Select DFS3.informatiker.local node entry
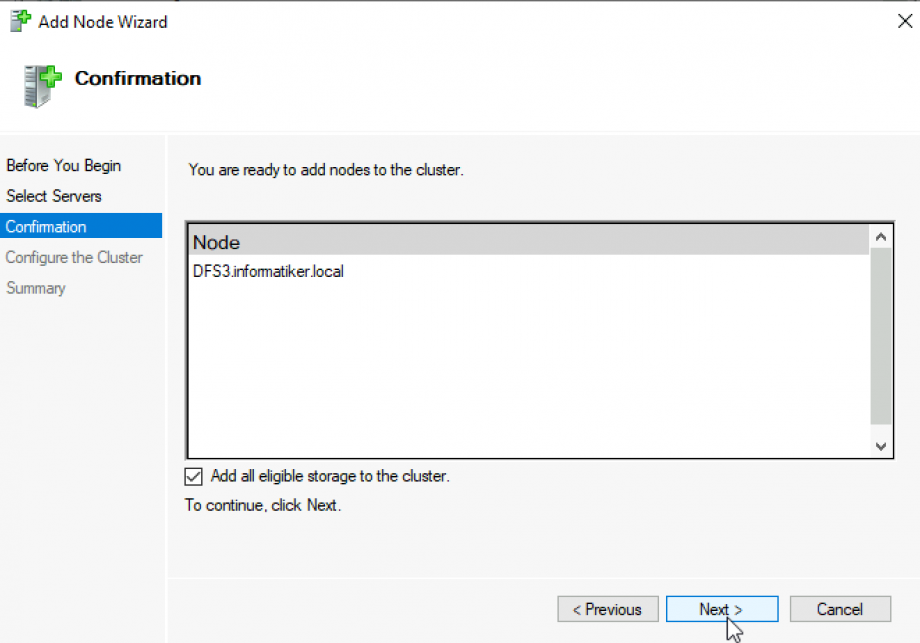Image resolution: width=920 pixels, height=643 pixels. [266, 270]
